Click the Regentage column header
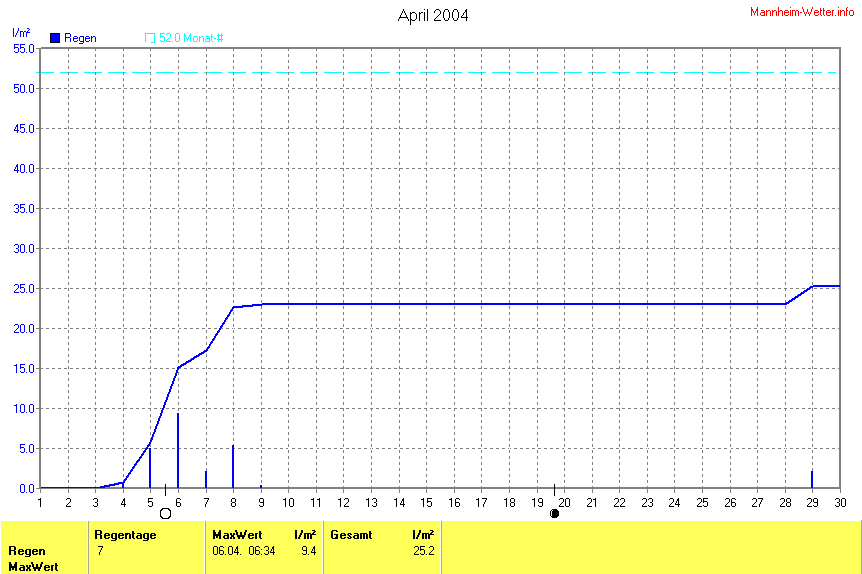Screen dimensions: 862x574 click(x=125, y=535)
